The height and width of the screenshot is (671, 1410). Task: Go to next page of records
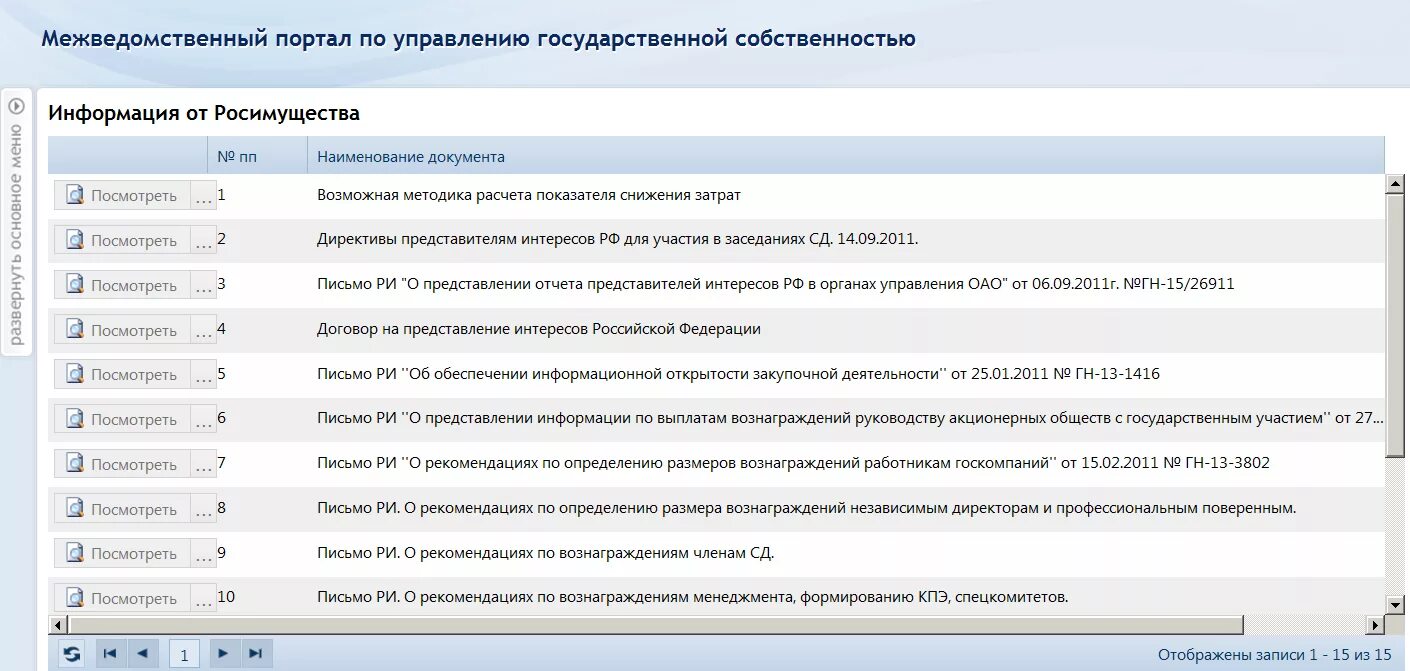point(223,654)
